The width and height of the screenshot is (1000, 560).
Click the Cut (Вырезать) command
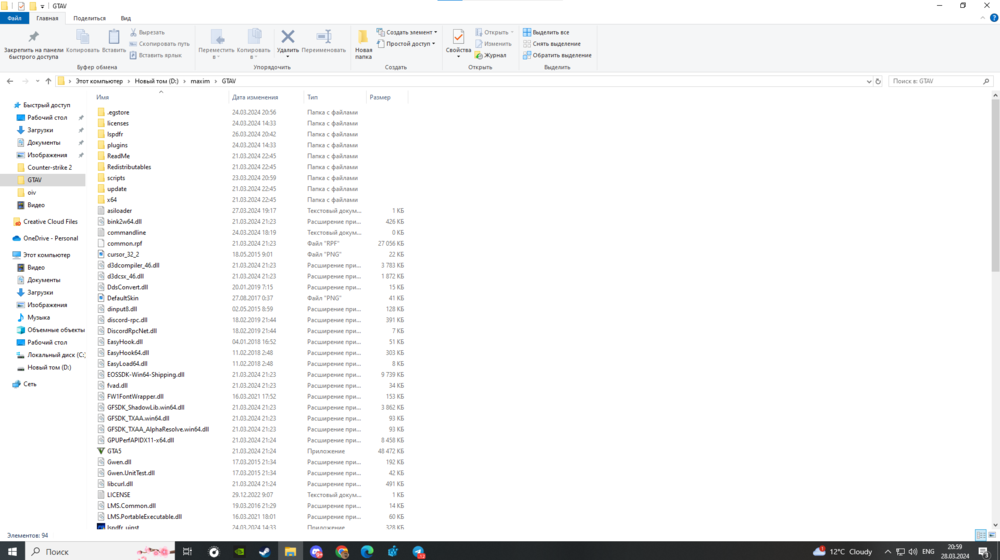tap(147, 33)
